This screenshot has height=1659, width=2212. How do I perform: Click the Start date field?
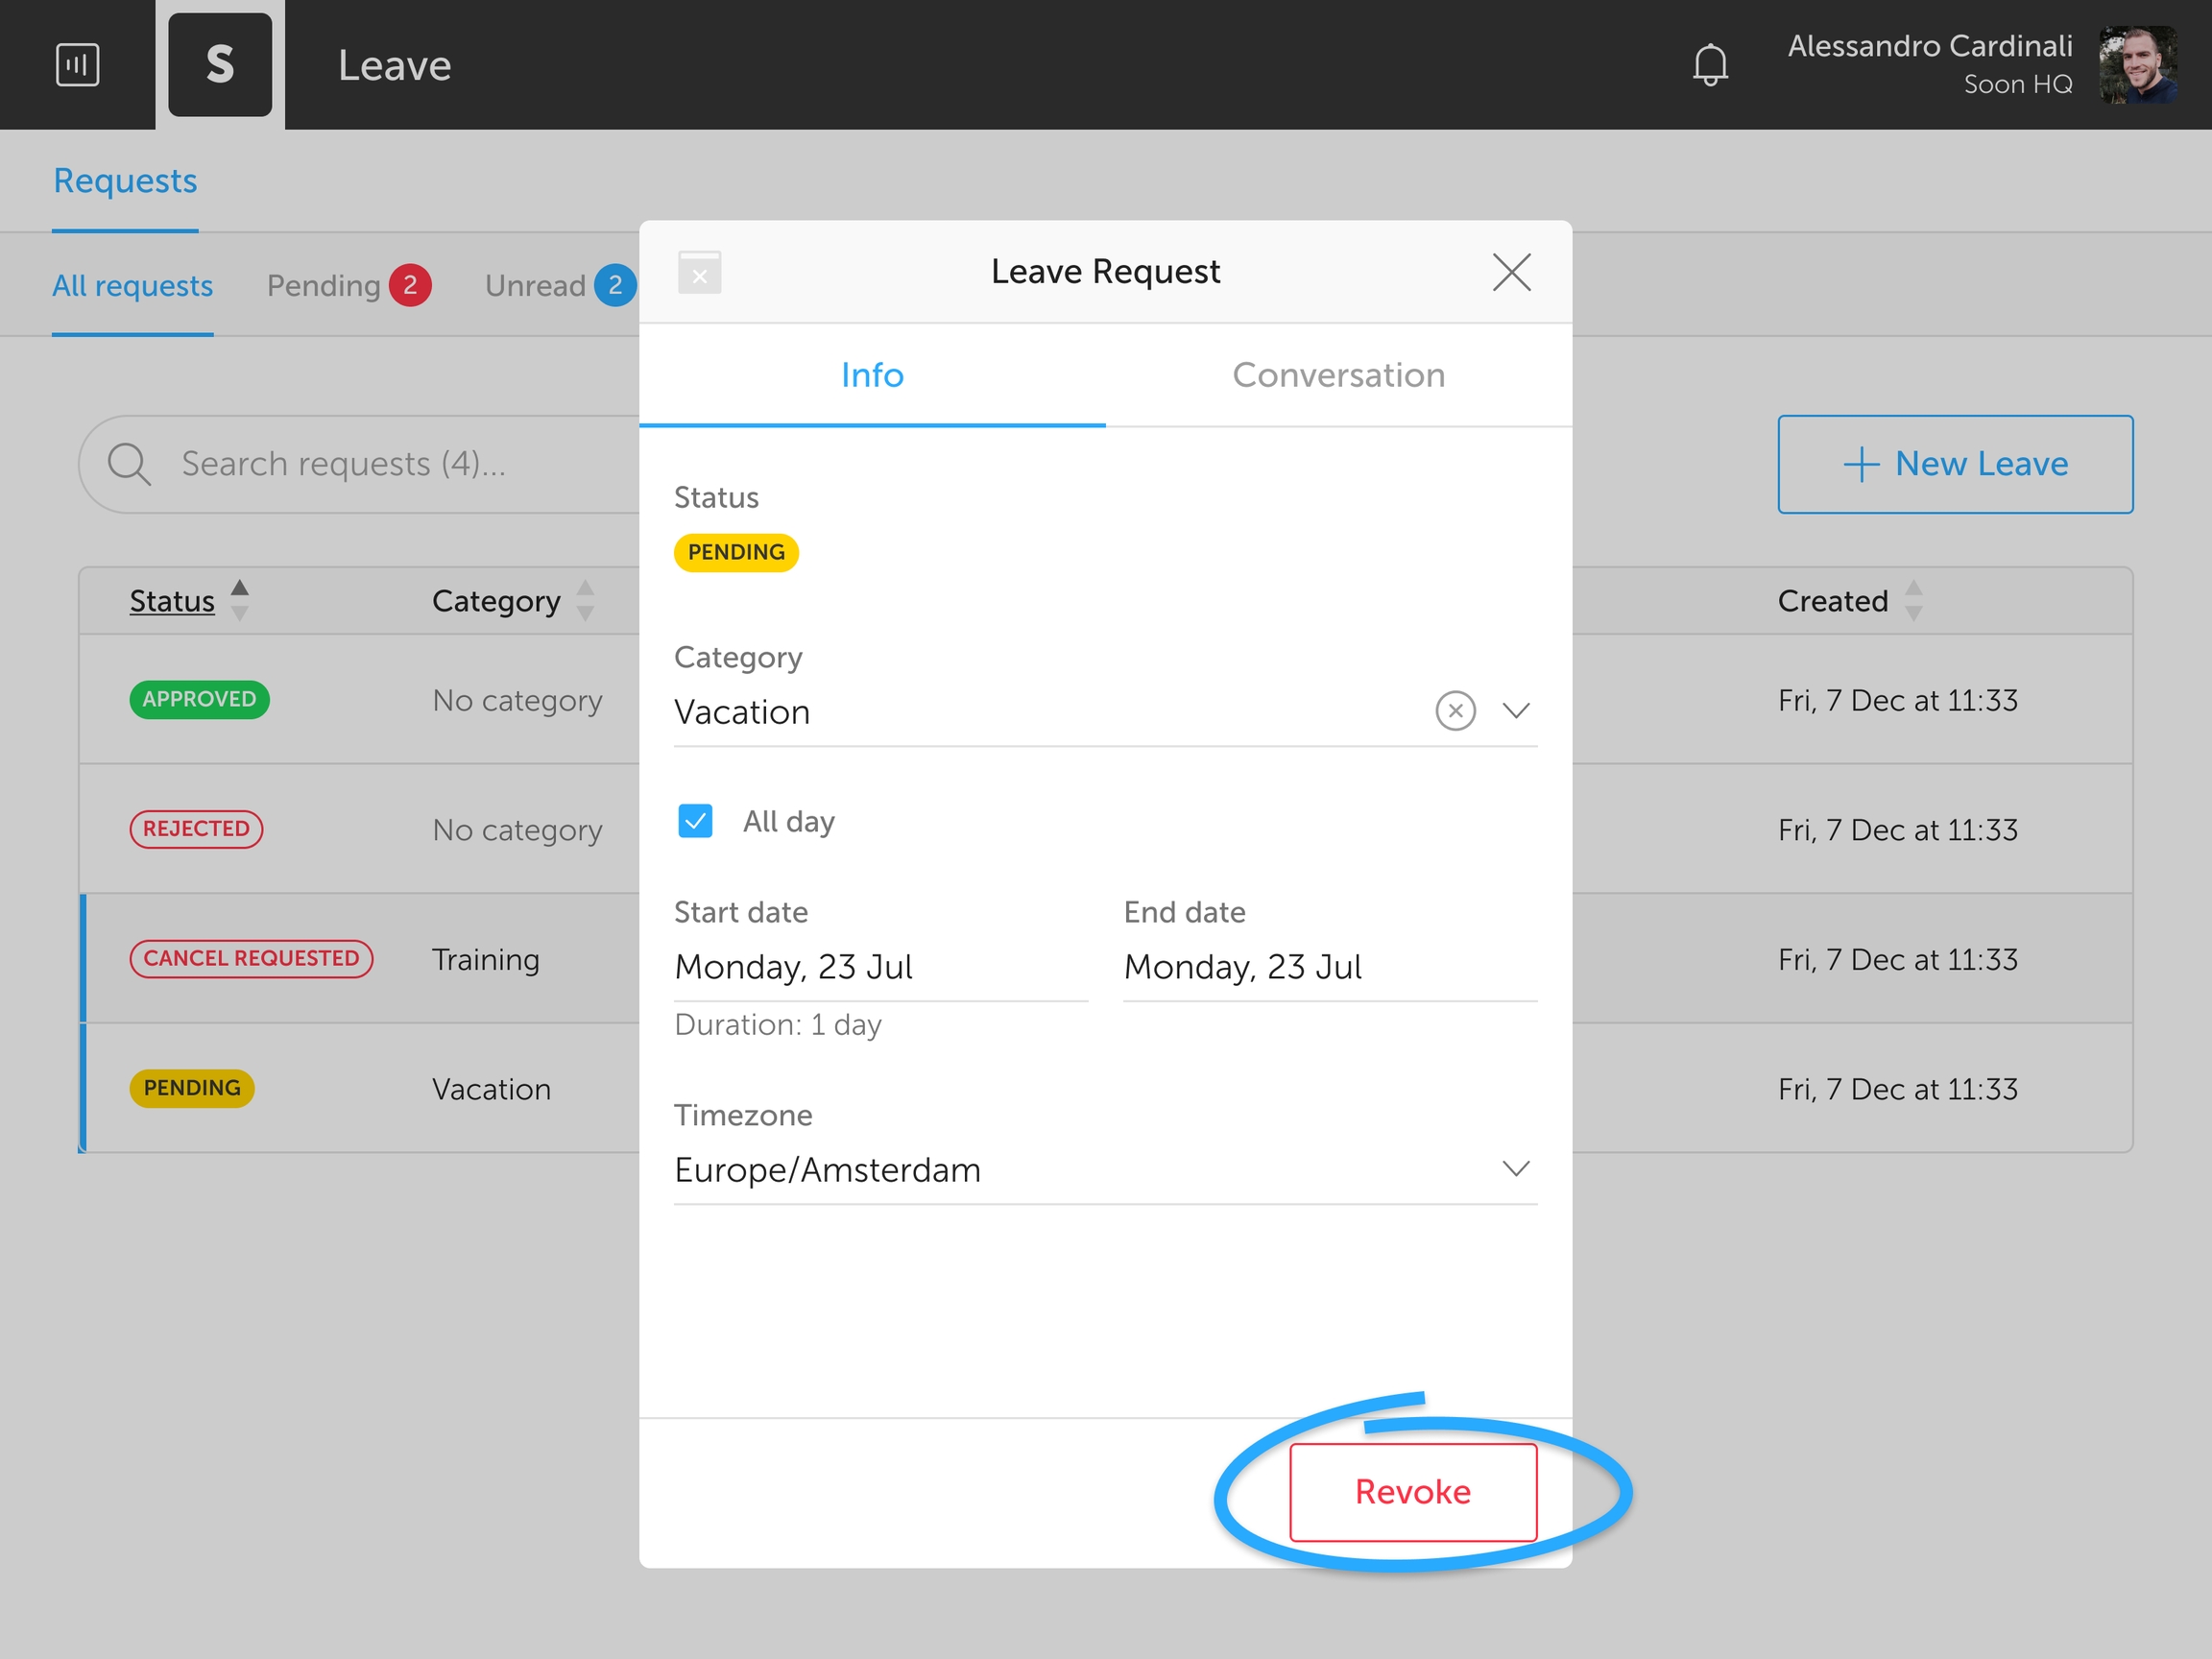(x=880, y=967)
